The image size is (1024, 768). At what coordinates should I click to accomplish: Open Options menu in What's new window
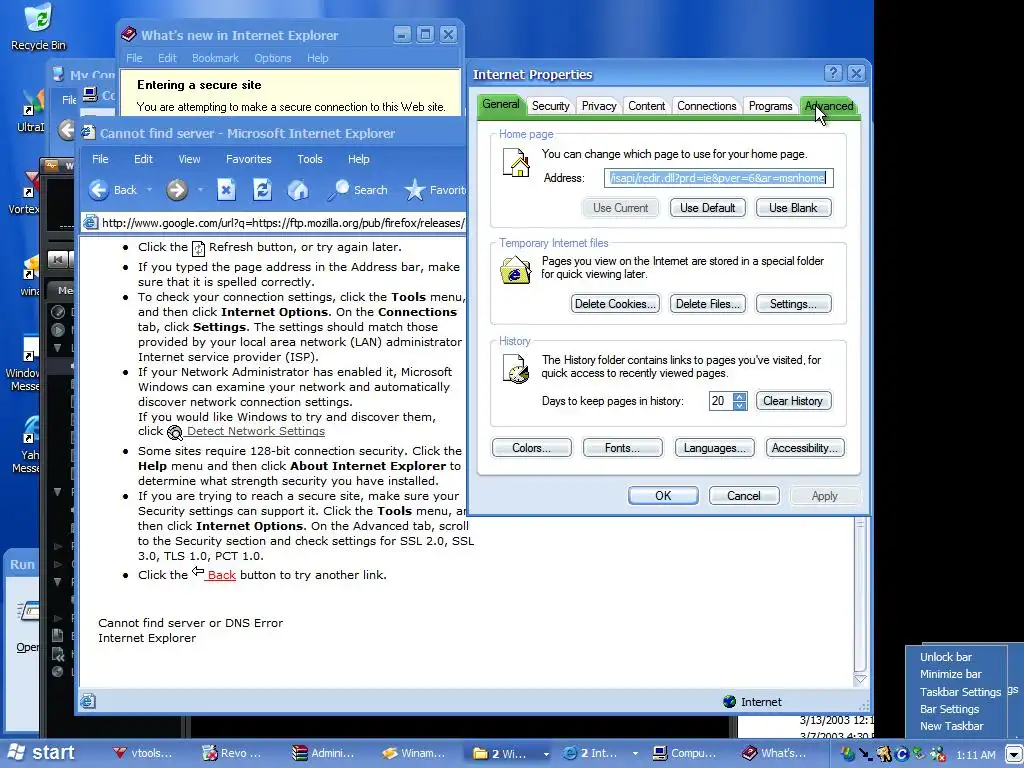tap(273, 58)
